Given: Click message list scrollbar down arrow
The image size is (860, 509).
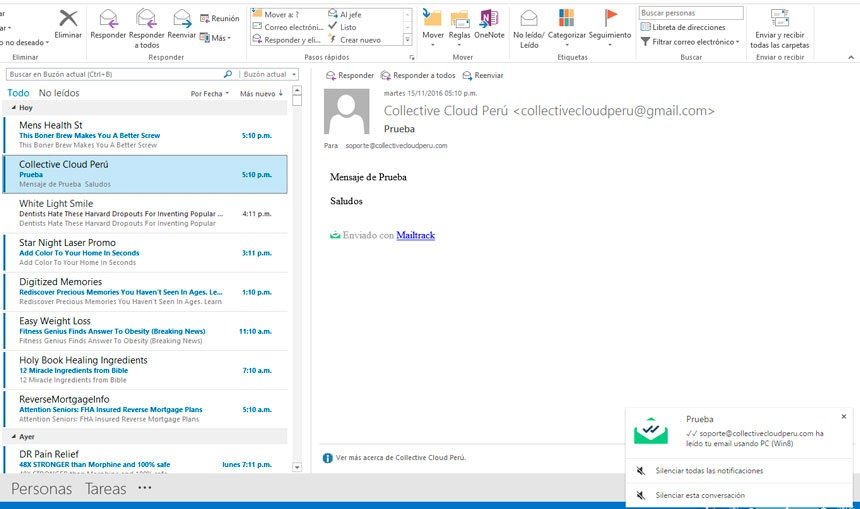Looking at the screenshot, I should (297, 467).
